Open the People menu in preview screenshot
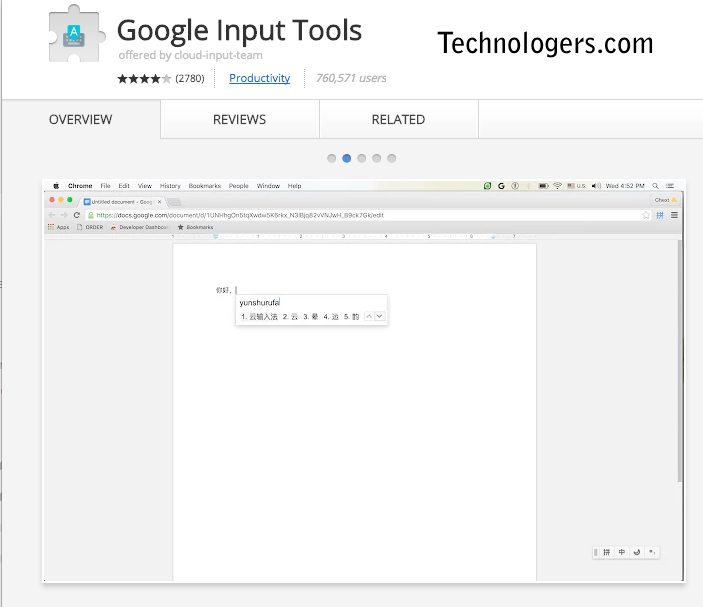This screenshot has width=703, height=607. coord(239,186)
